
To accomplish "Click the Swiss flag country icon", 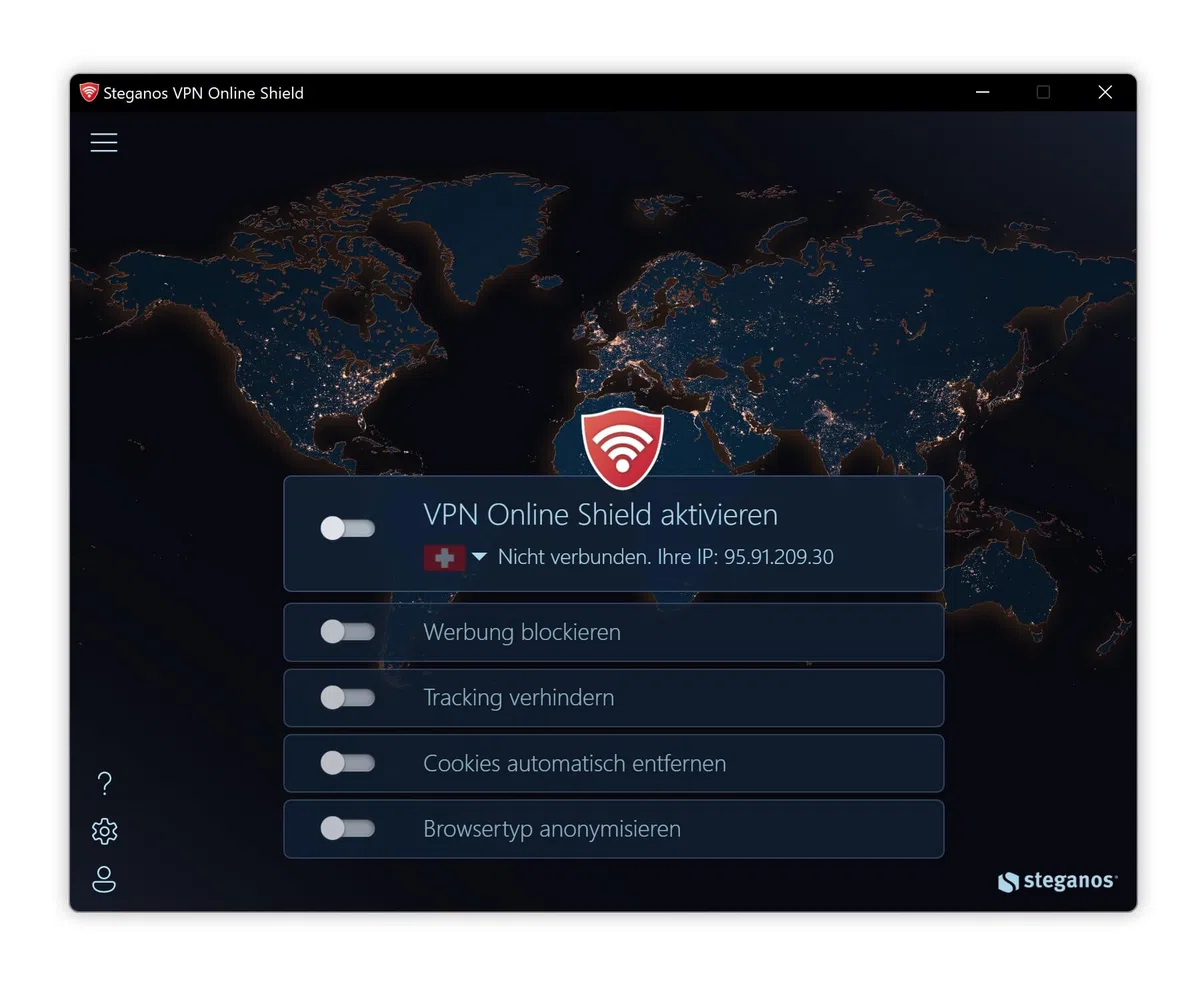I will tap(444, 557).
